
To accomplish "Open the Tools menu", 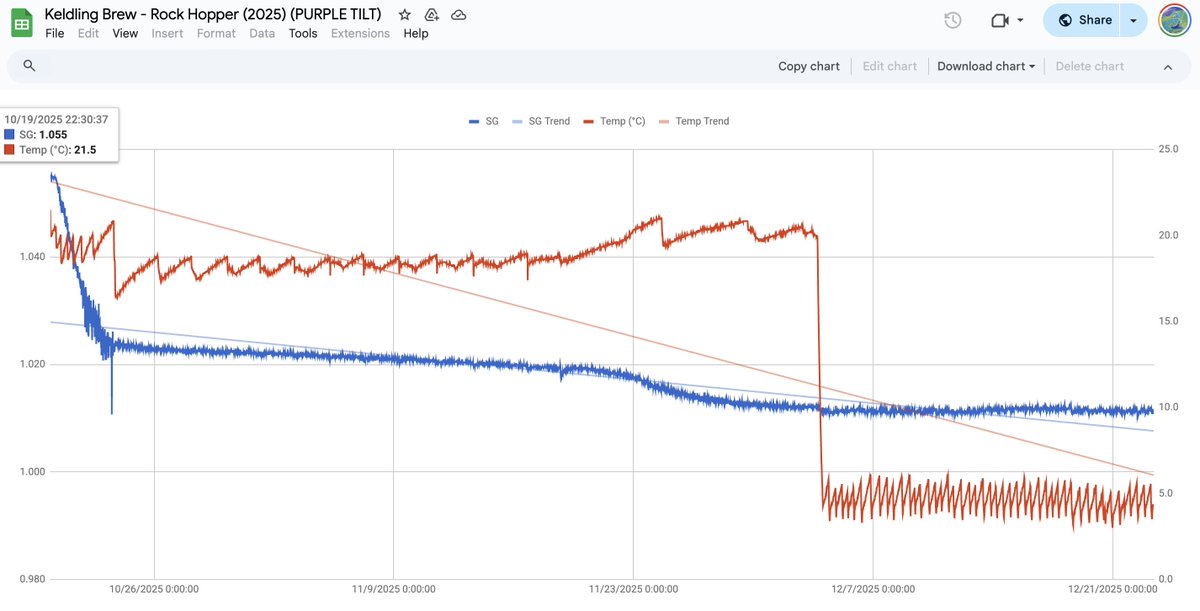I will pos(303,33).
